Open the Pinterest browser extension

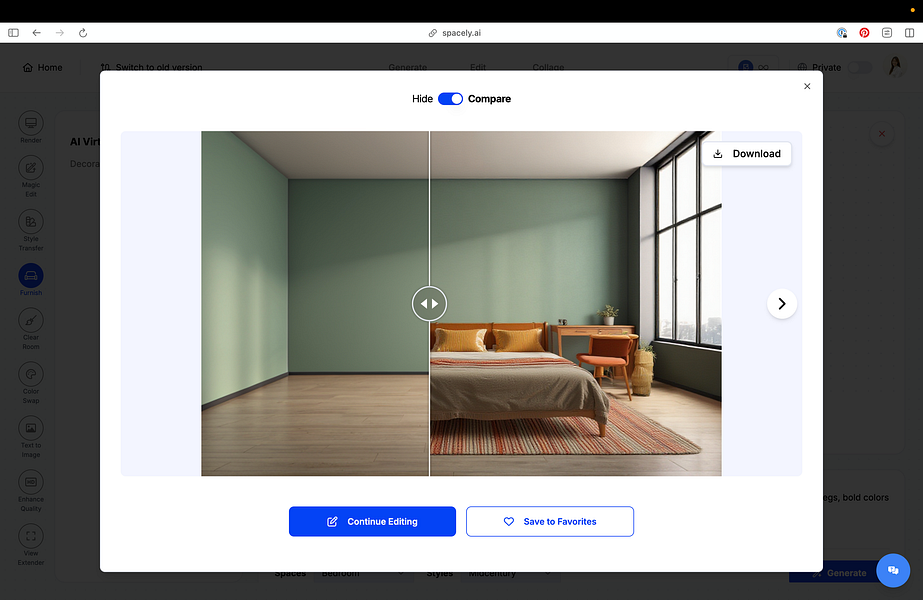[864, 33]
